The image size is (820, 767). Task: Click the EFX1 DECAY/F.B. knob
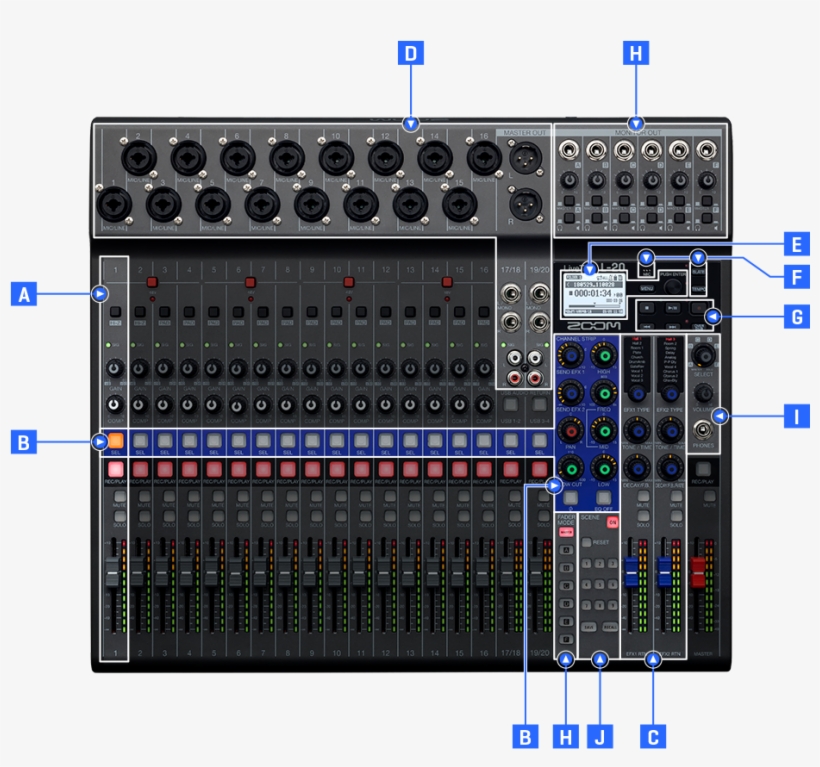[x=637, y=468]
